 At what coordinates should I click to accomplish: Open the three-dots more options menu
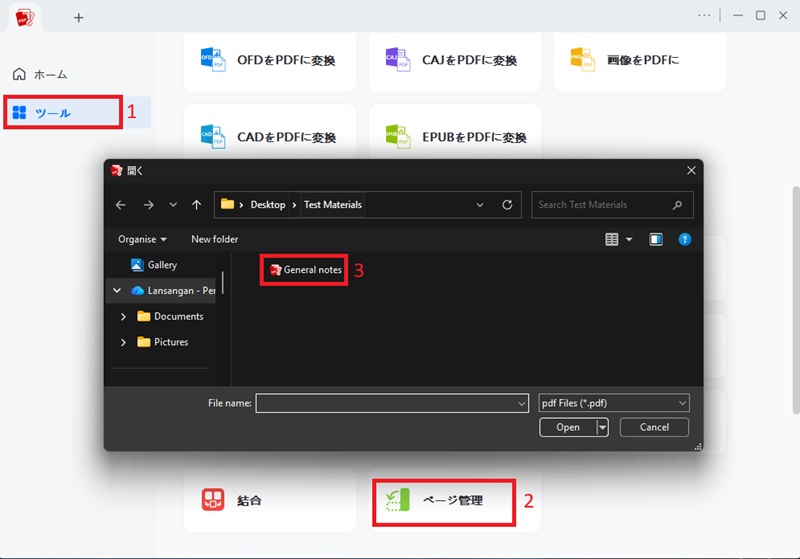[704, 15]
